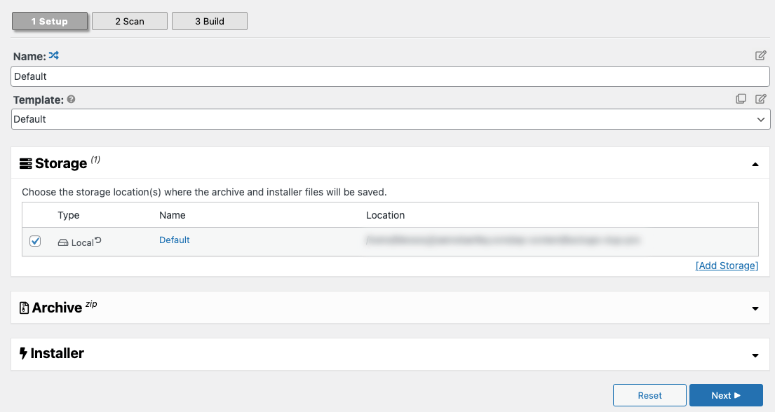This screenshot has height=412, width=775.
Task: Expand the Archive section with its arrow
Action: 755,309
